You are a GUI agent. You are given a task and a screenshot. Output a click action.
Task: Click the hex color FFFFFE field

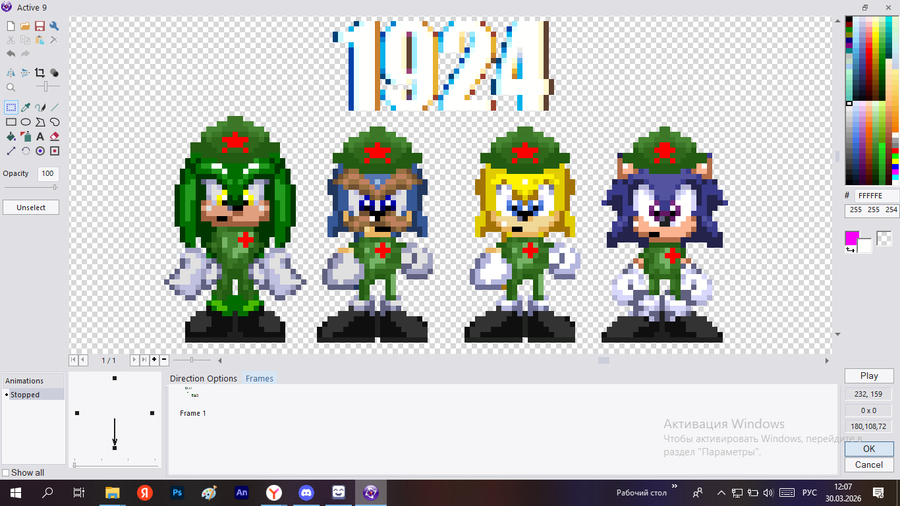pyautogui.click(x=876, y=196)
